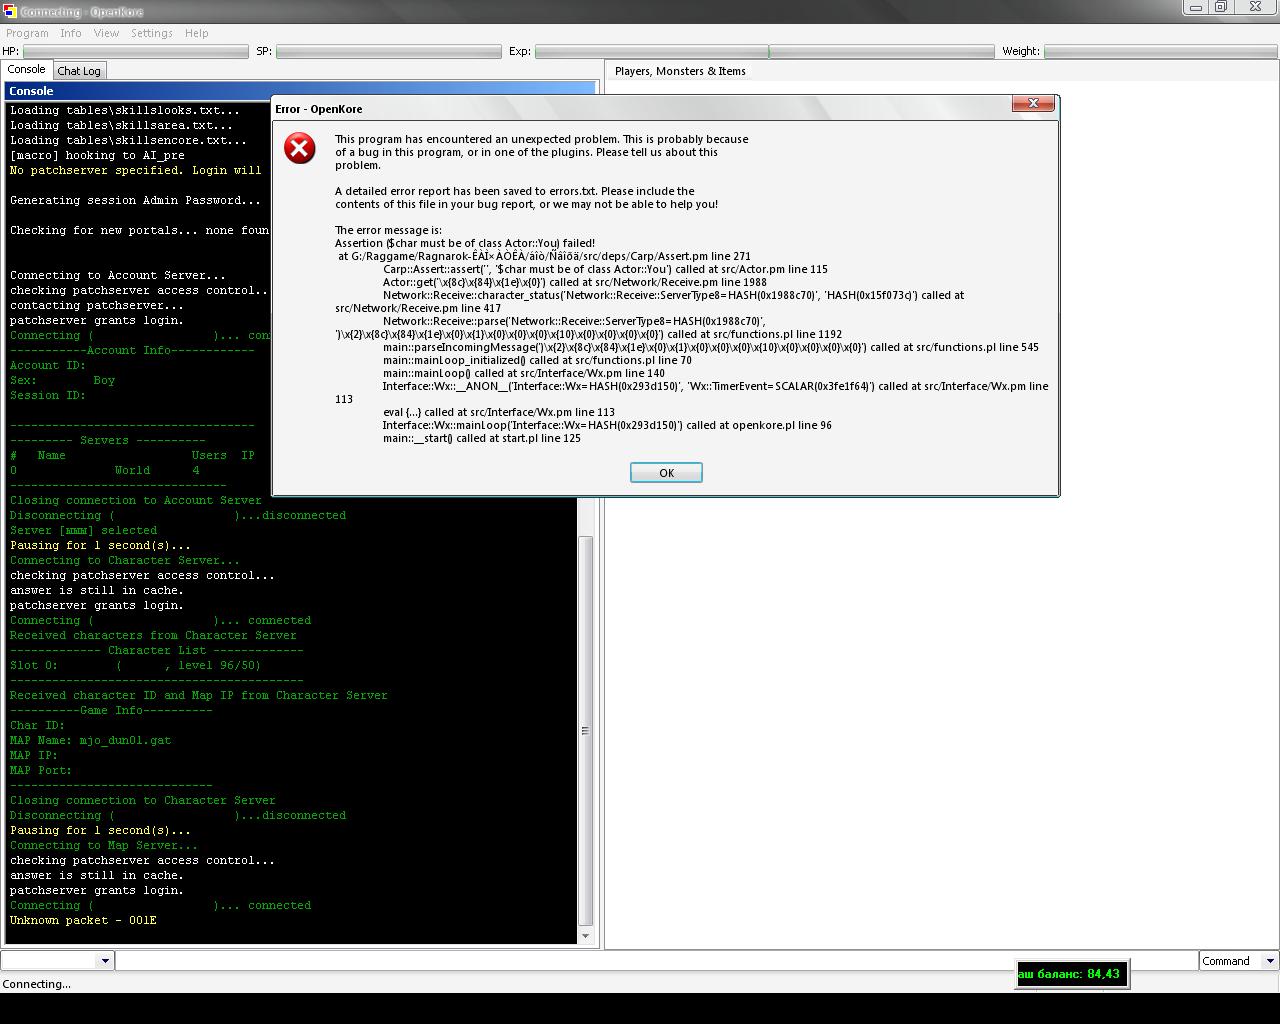Open the Help menu

tap(197, 33)
